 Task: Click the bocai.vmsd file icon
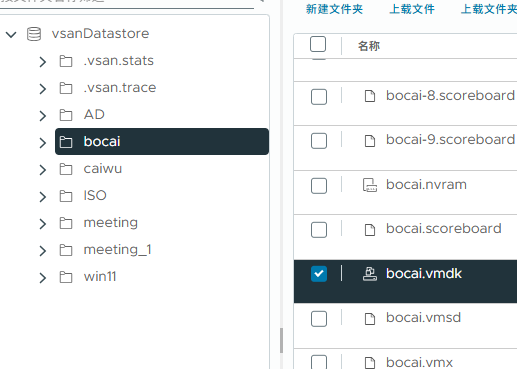370,319
